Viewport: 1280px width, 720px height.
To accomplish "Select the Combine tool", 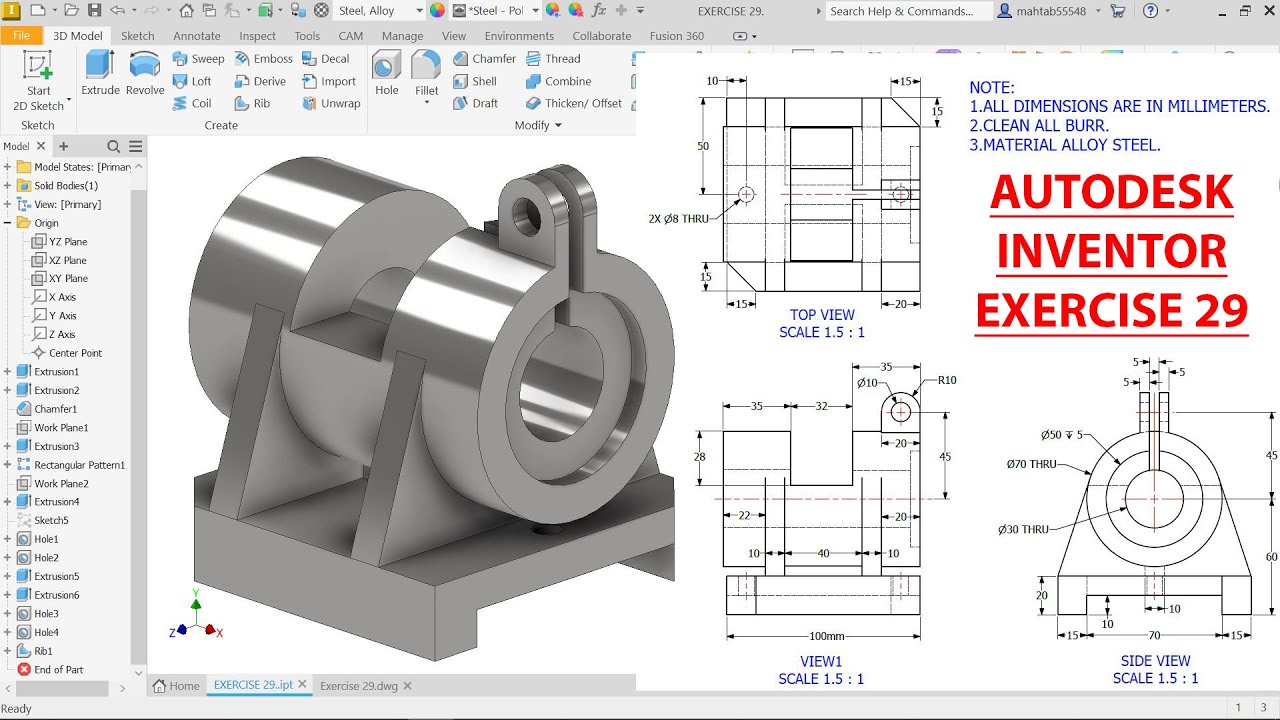I will 558,81.
